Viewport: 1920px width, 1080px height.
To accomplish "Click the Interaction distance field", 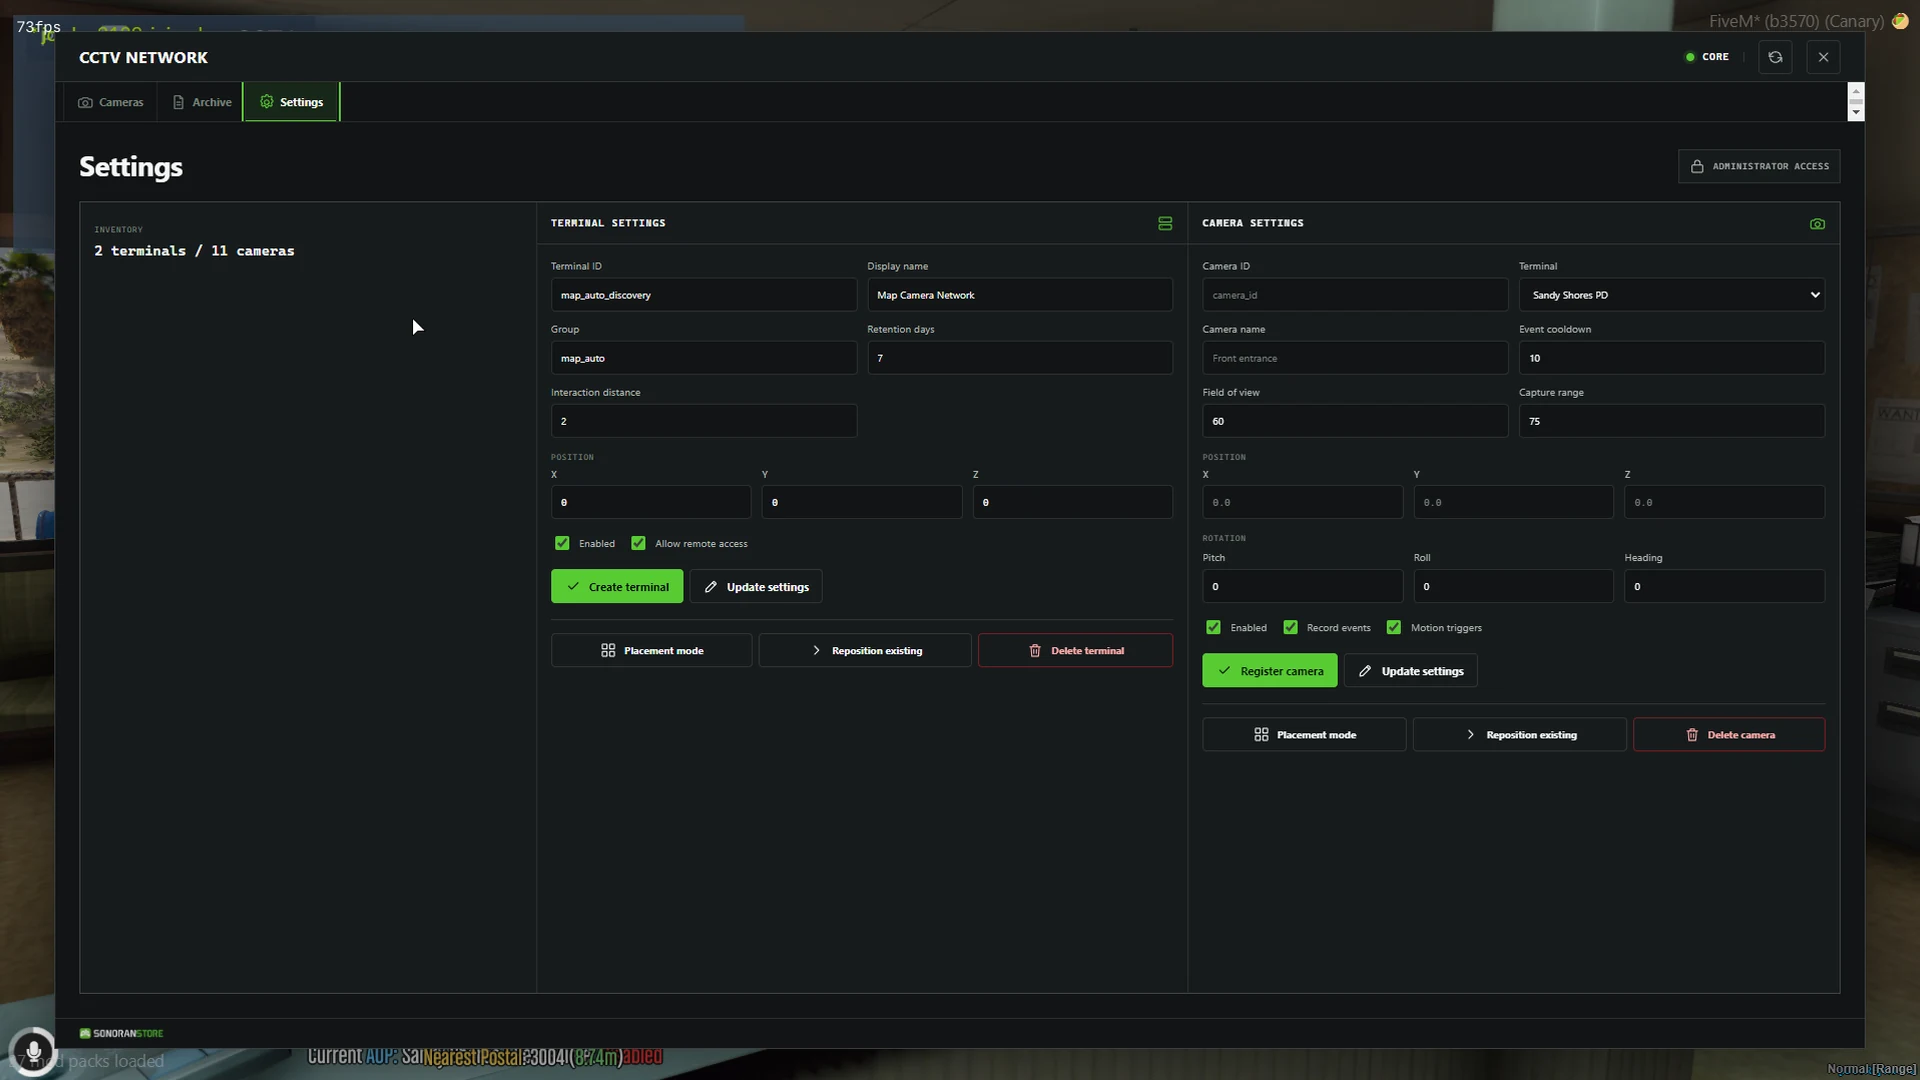I will [x=703, y=421].
